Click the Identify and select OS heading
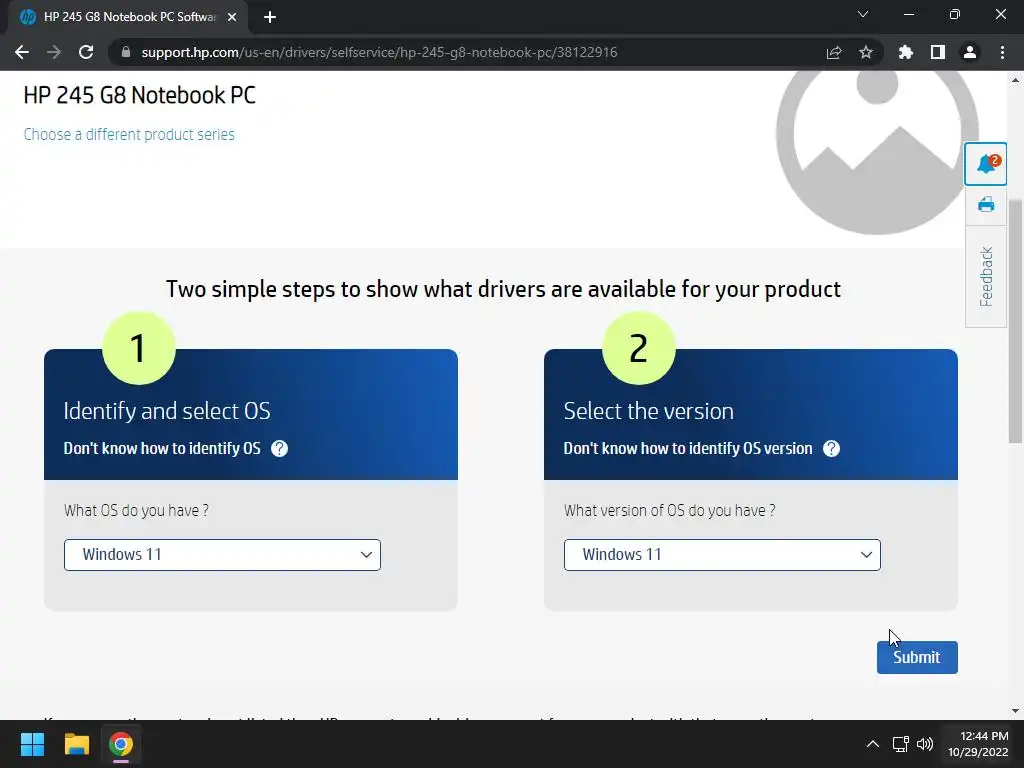Screen dimensions: 1024x768 click(x=167, y=411)
